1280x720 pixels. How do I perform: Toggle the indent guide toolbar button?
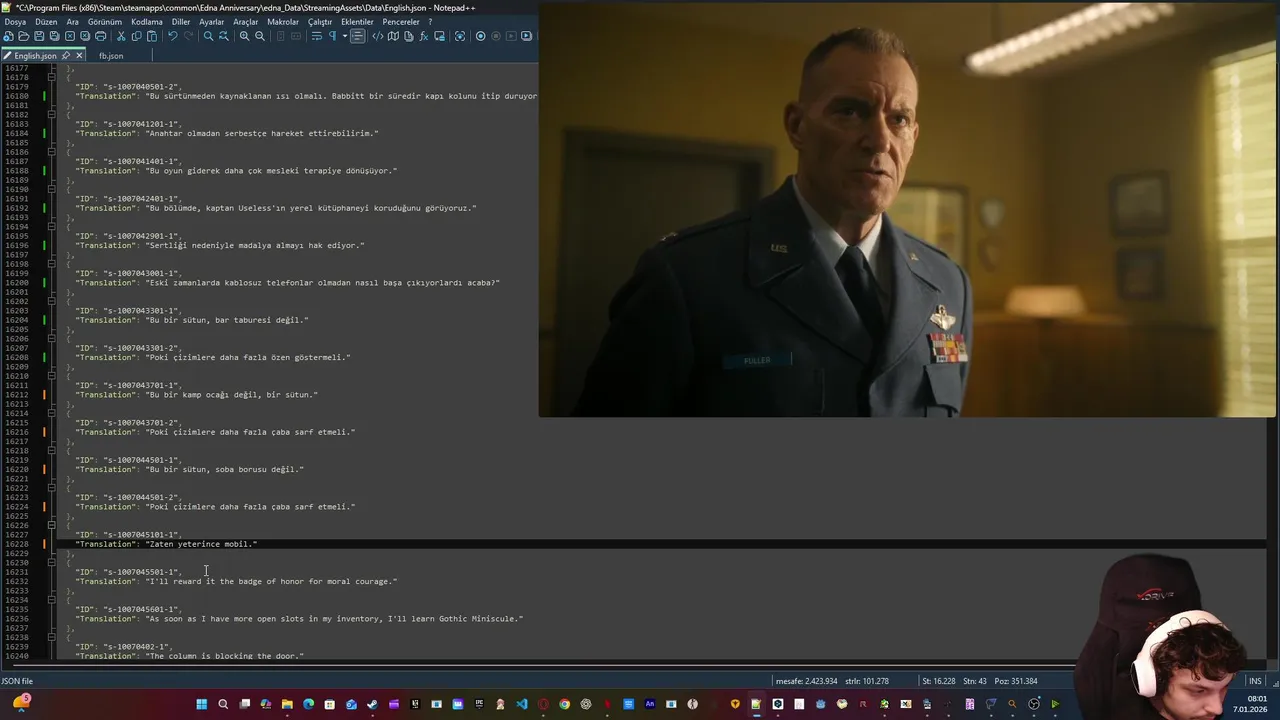(x=358, y=36)
